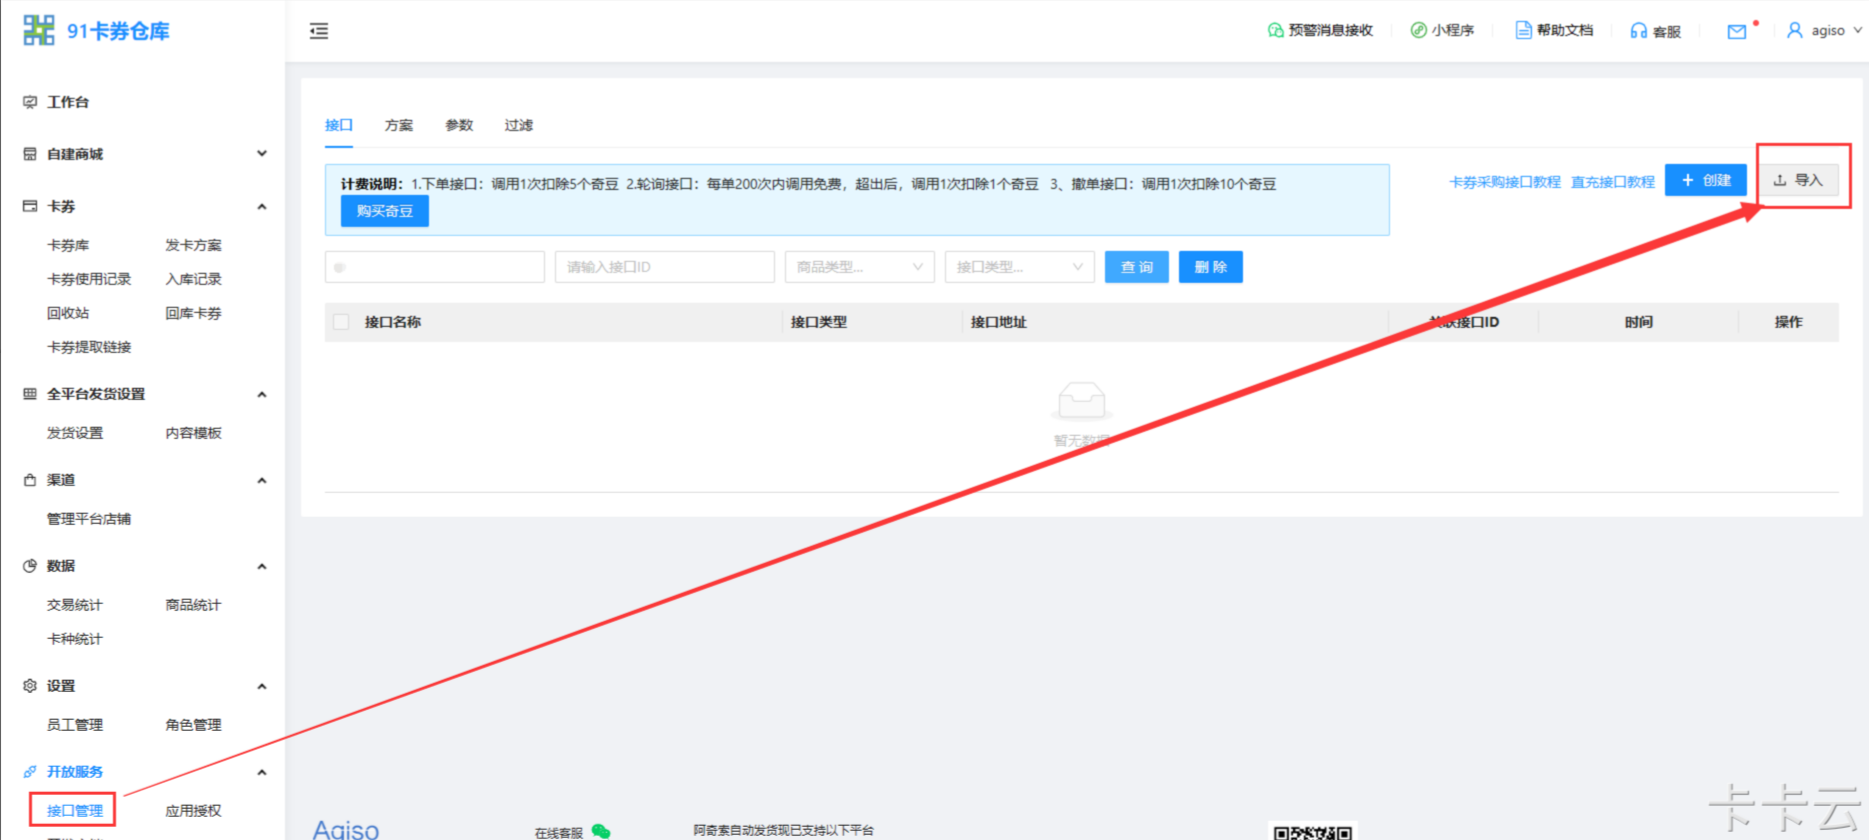Screen dimensions: 1869x840
Task: Open 卡种统计 menu item
Action: pos(75,639)
